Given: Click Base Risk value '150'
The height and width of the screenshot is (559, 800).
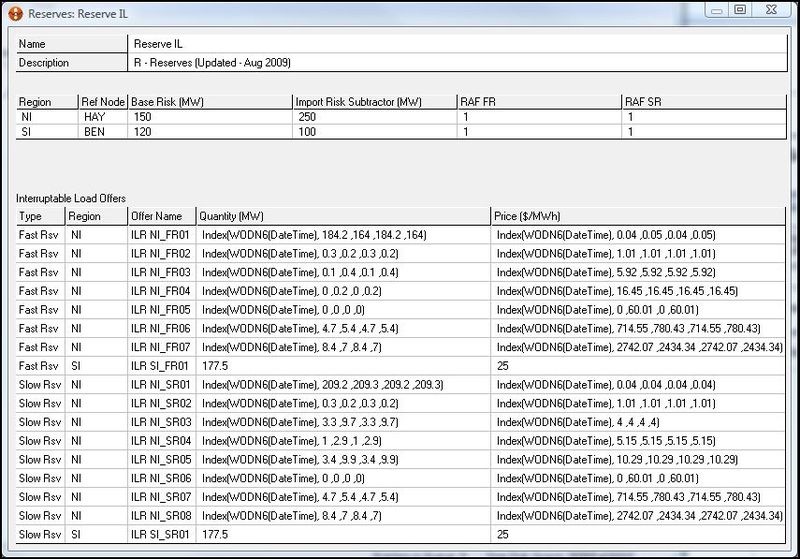Looking at the screenshot, I should pos(210,117).
